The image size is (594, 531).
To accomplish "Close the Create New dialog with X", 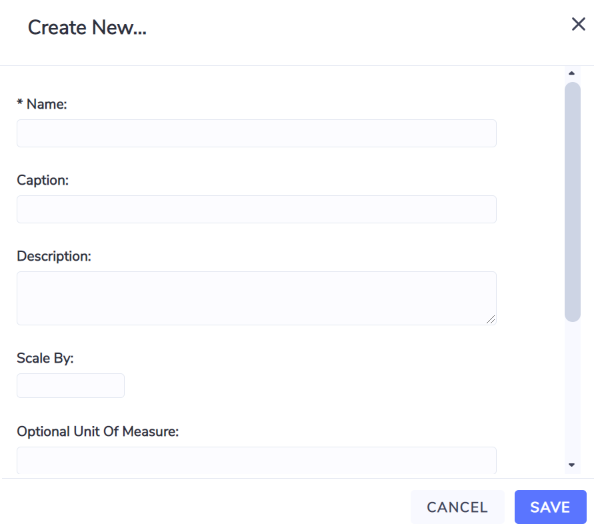I will (578, 24).
